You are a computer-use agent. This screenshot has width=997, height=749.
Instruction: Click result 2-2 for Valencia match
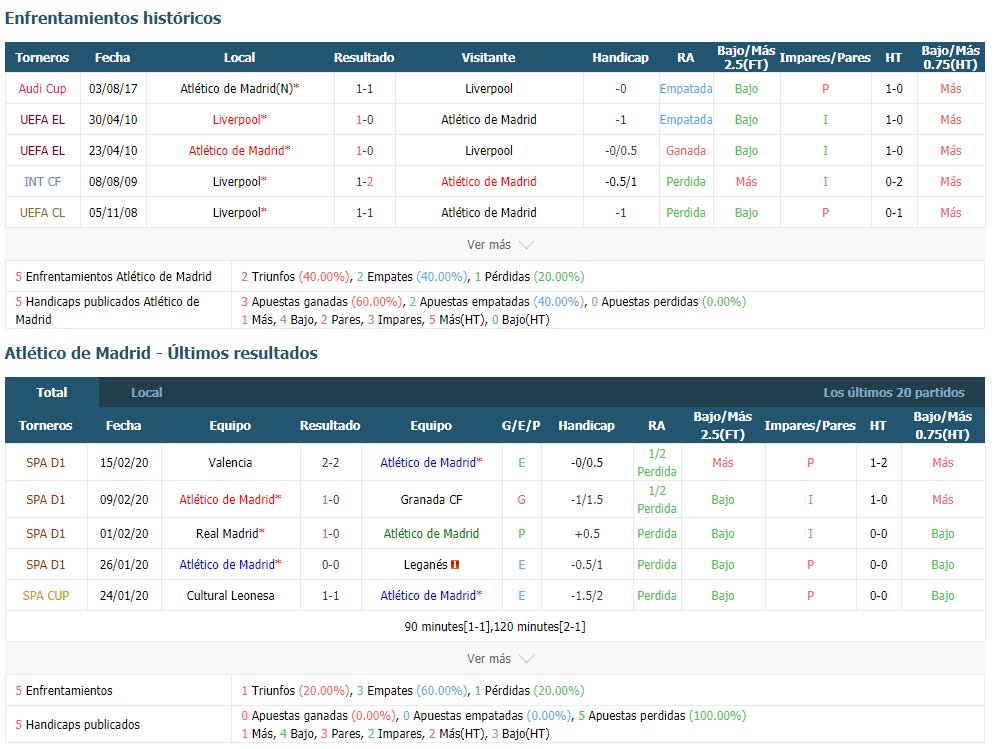click(330, 463)
